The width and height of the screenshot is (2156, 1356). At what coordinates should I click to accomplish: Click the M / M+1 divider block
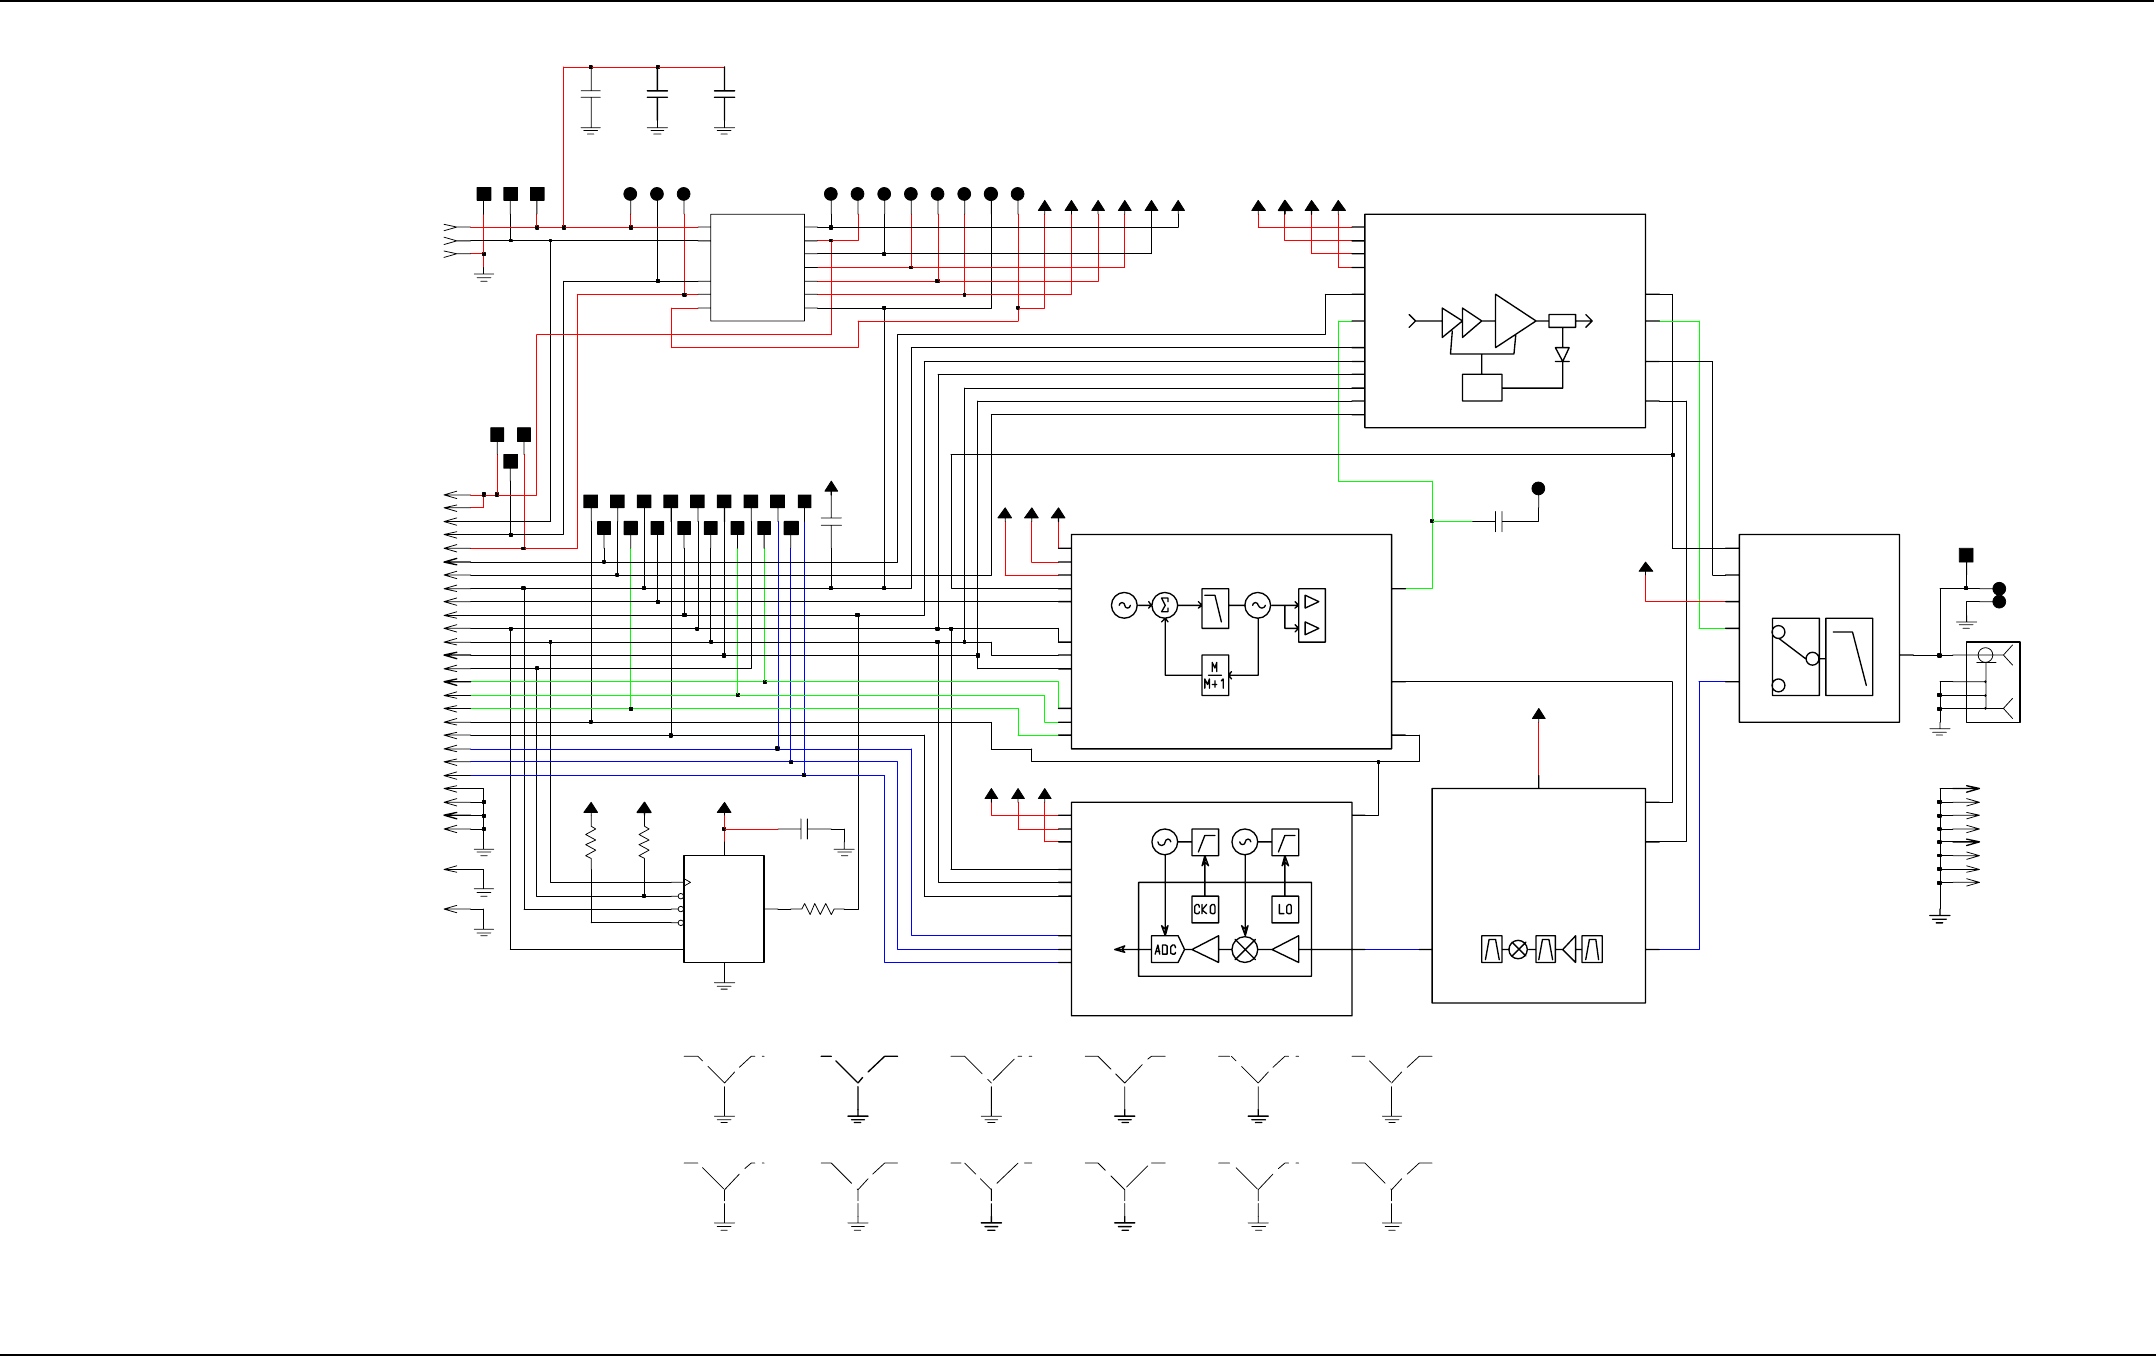coord(1215,676)
